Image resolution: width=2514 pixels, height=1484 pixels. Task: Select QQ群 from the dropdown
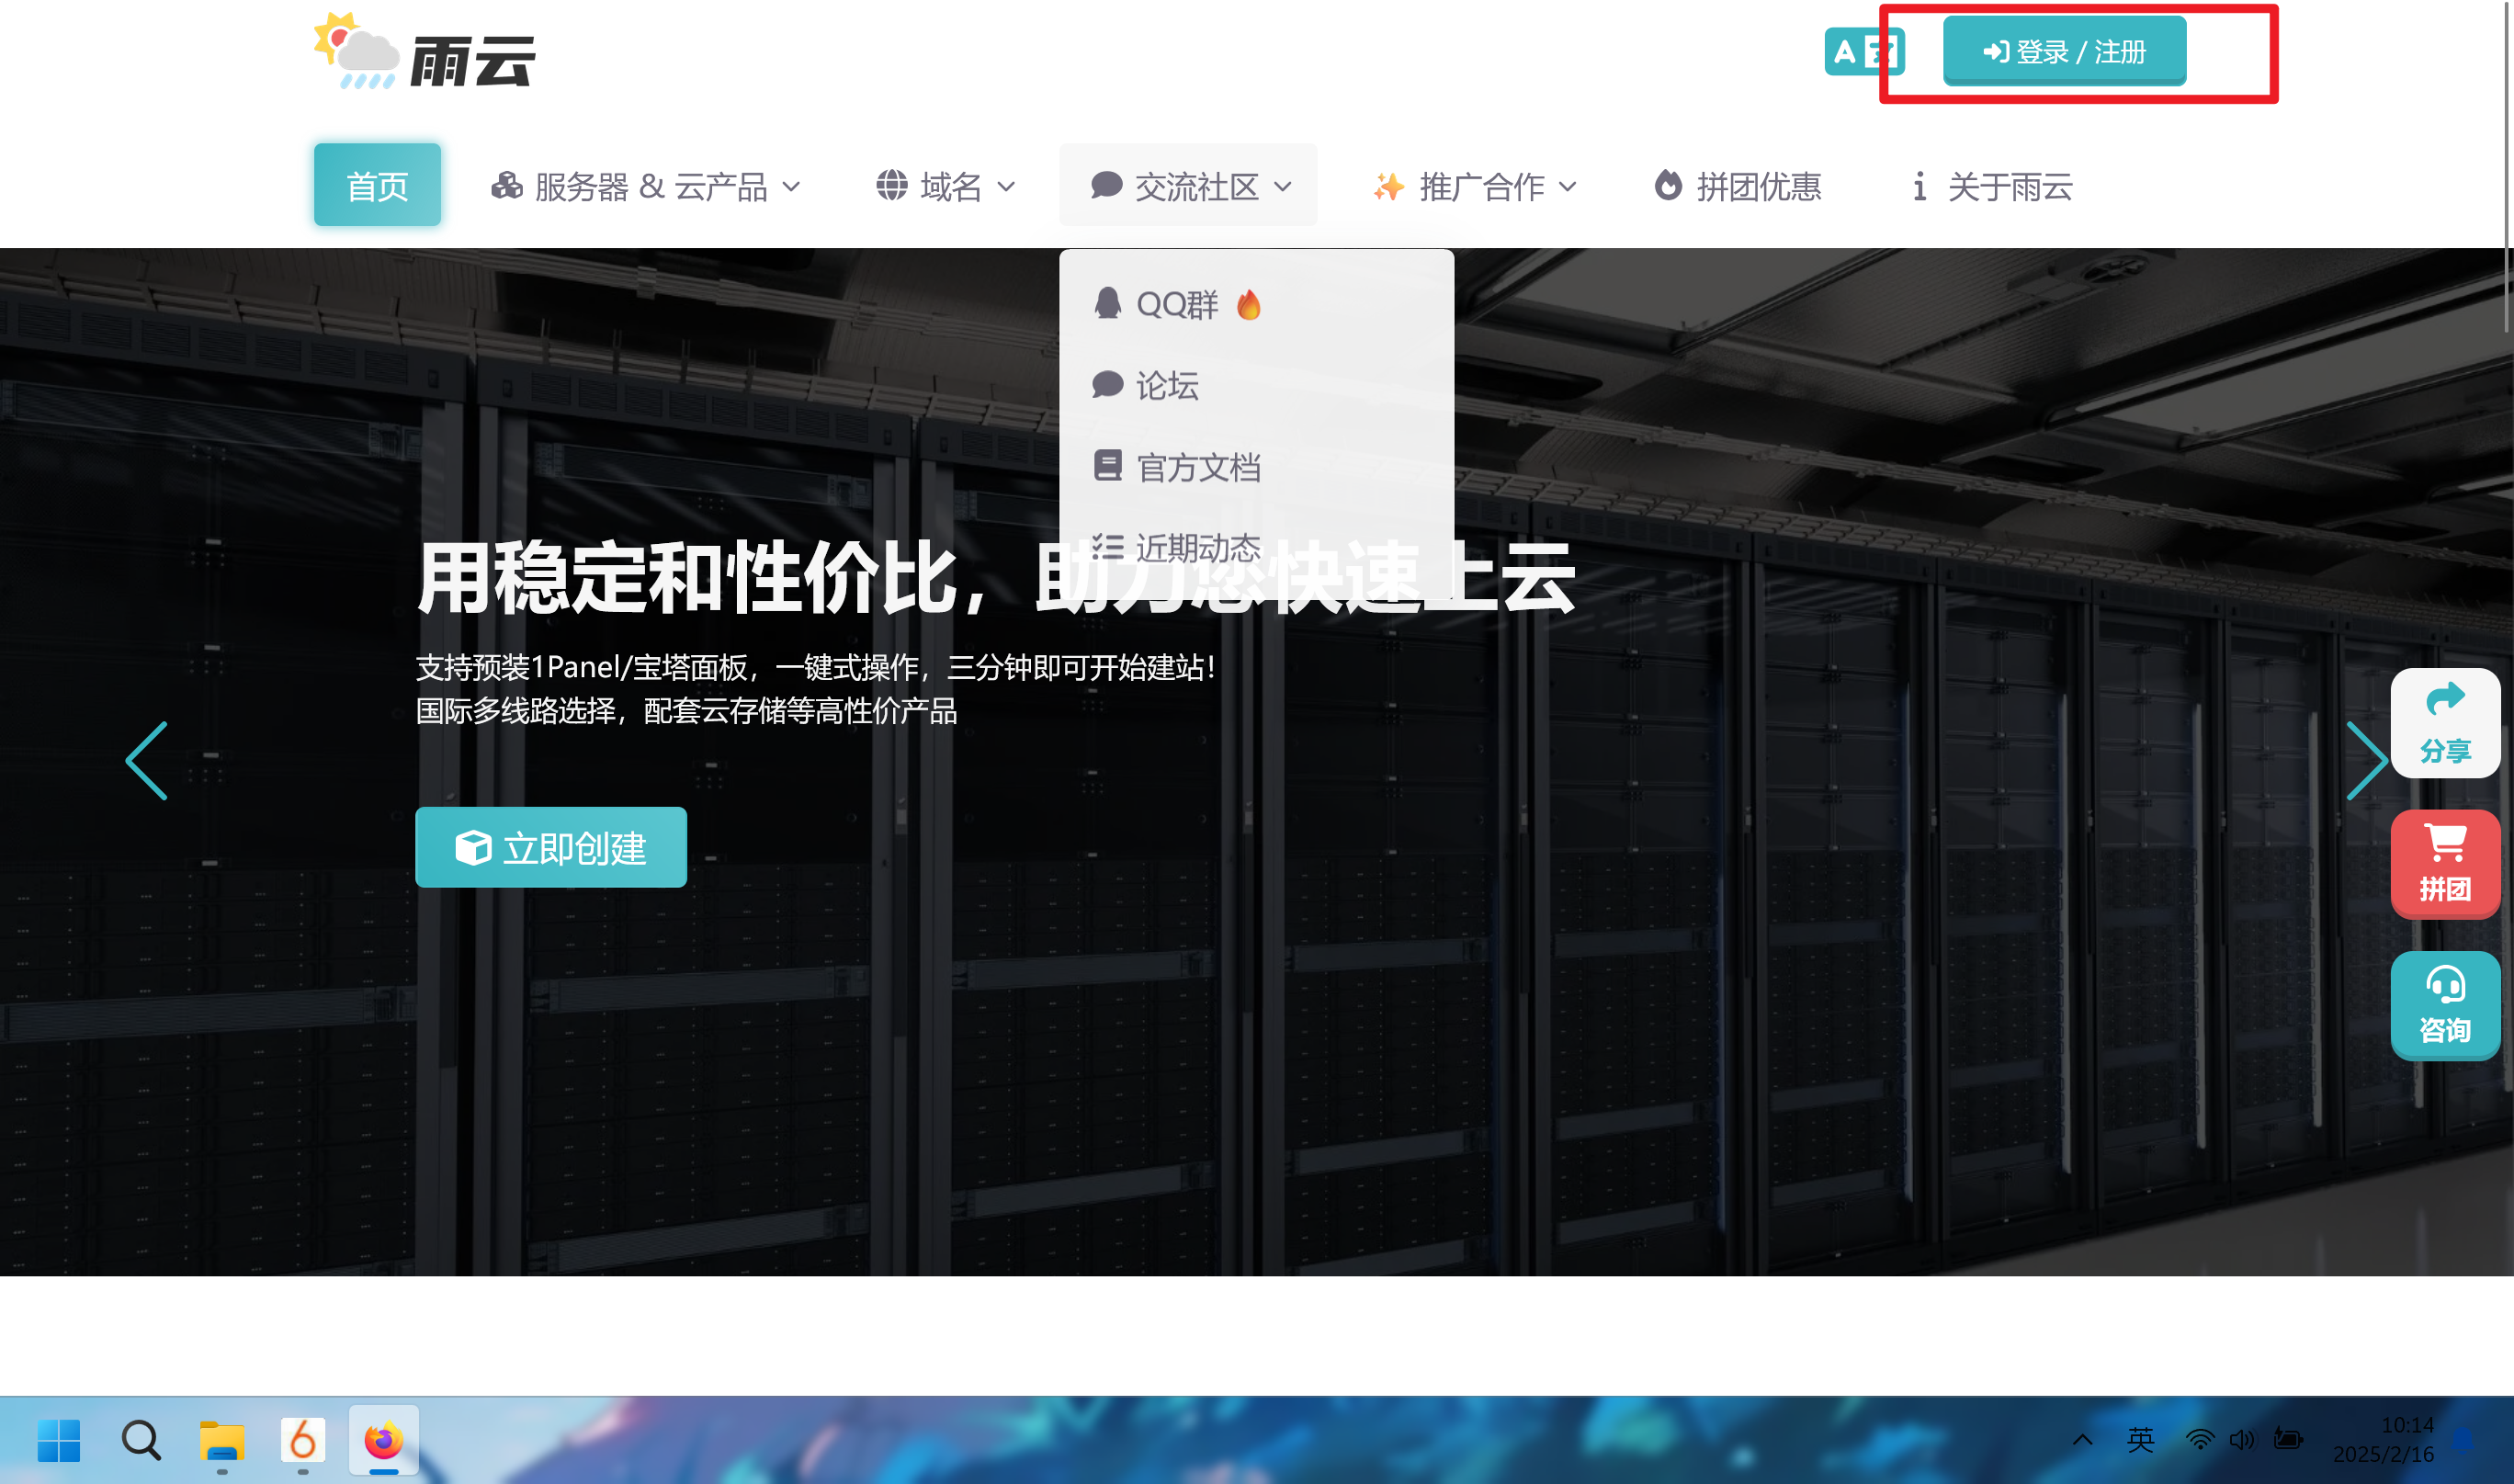[1176, 304]
